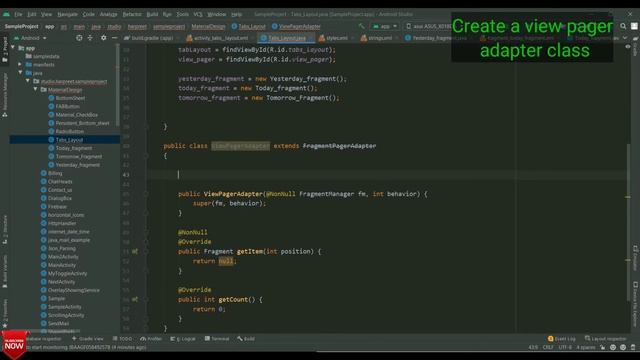Image resolution: width=640 pixels, height=360 pixels.
Task: Collapse the studio.harpreet.sampleproject package
Action: coord(28,81)
